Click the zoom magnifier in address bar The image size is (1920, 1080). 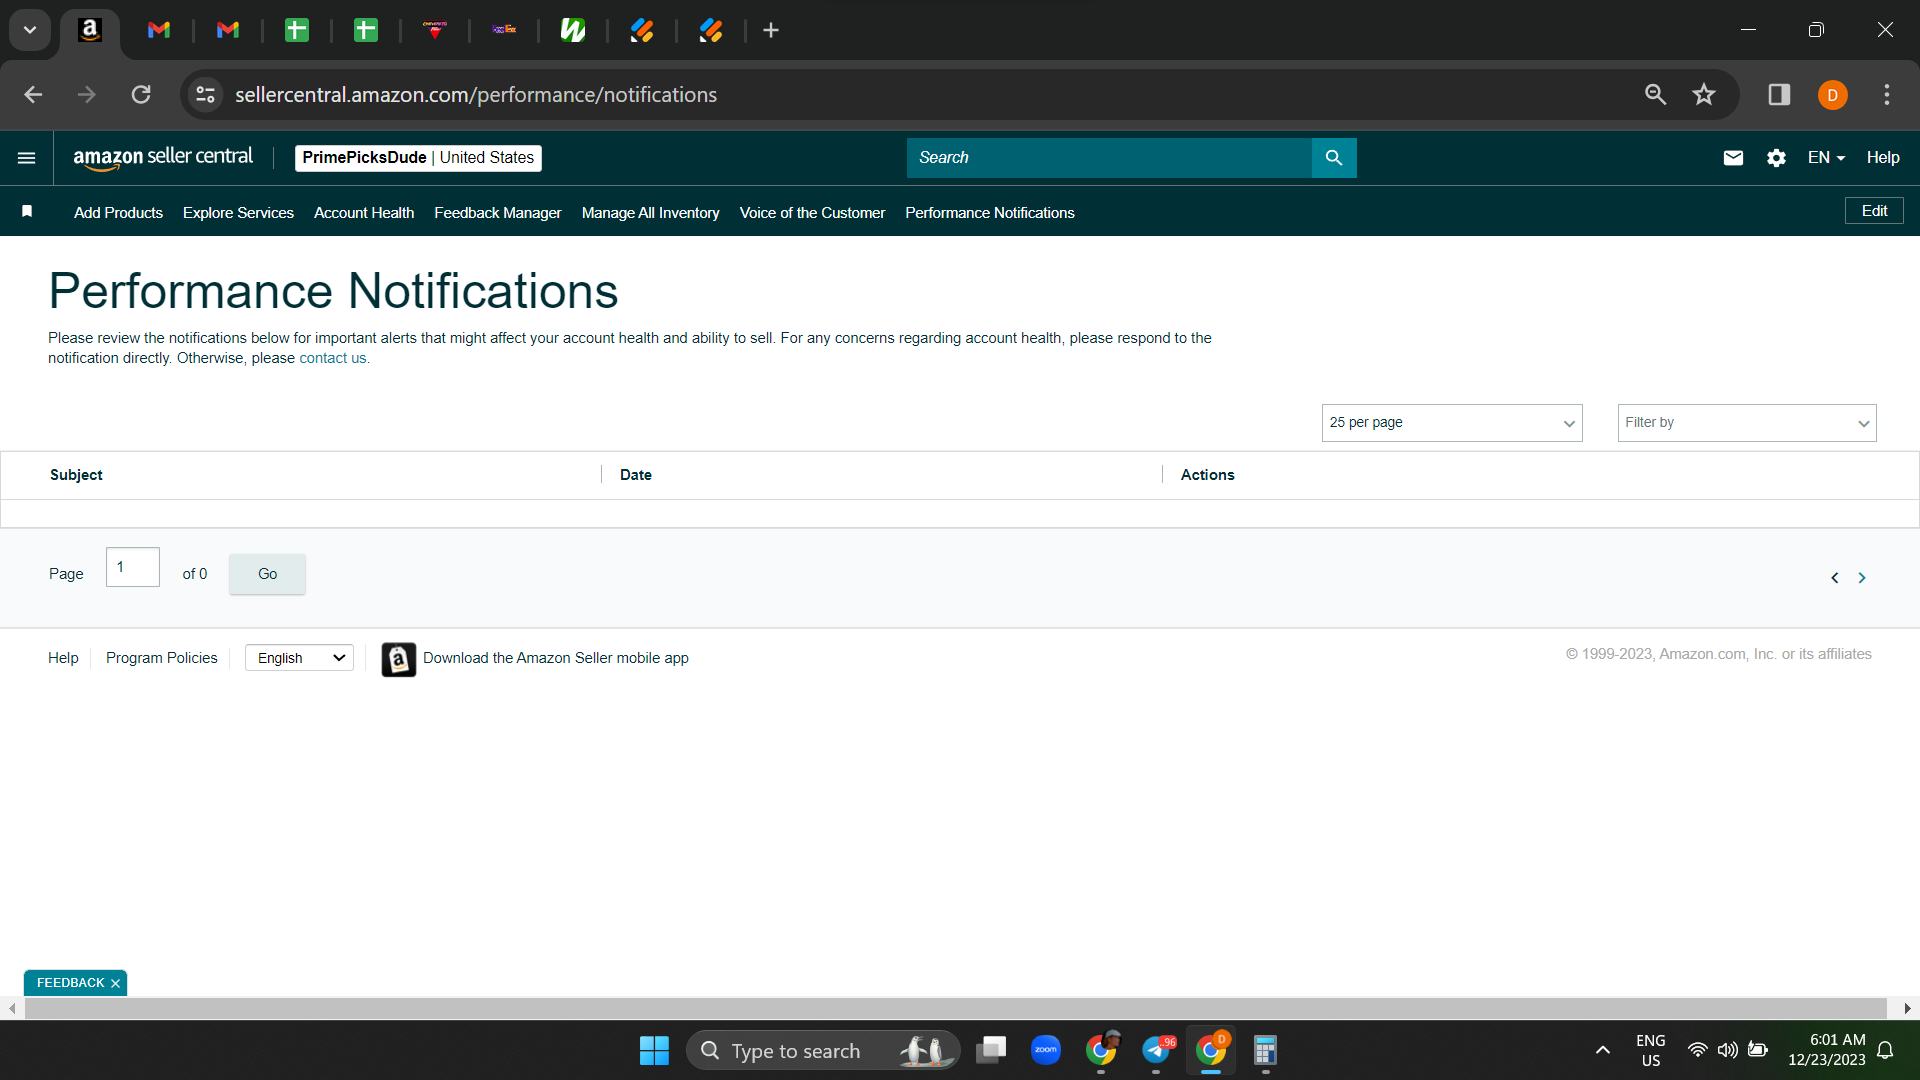coord(1655,95)
